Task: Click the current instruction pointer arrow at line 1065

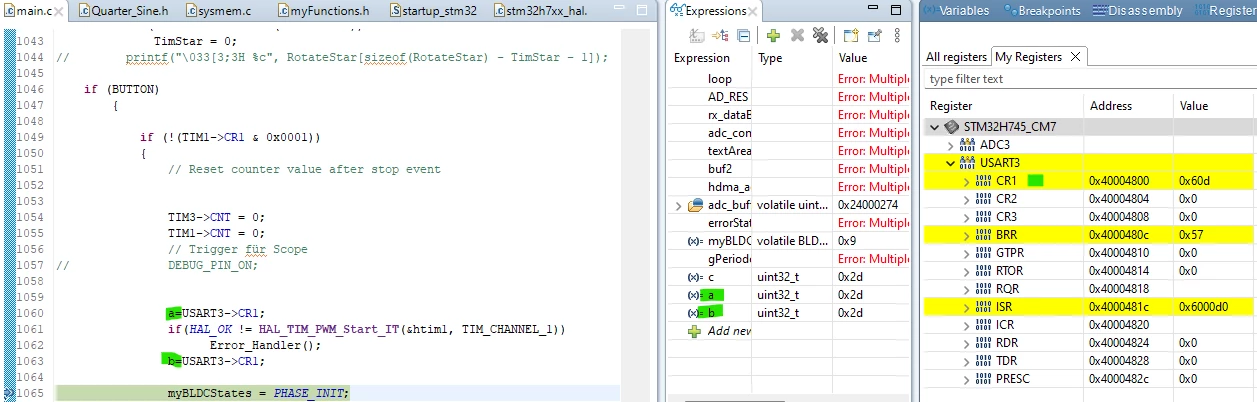Action: [8, 394]
